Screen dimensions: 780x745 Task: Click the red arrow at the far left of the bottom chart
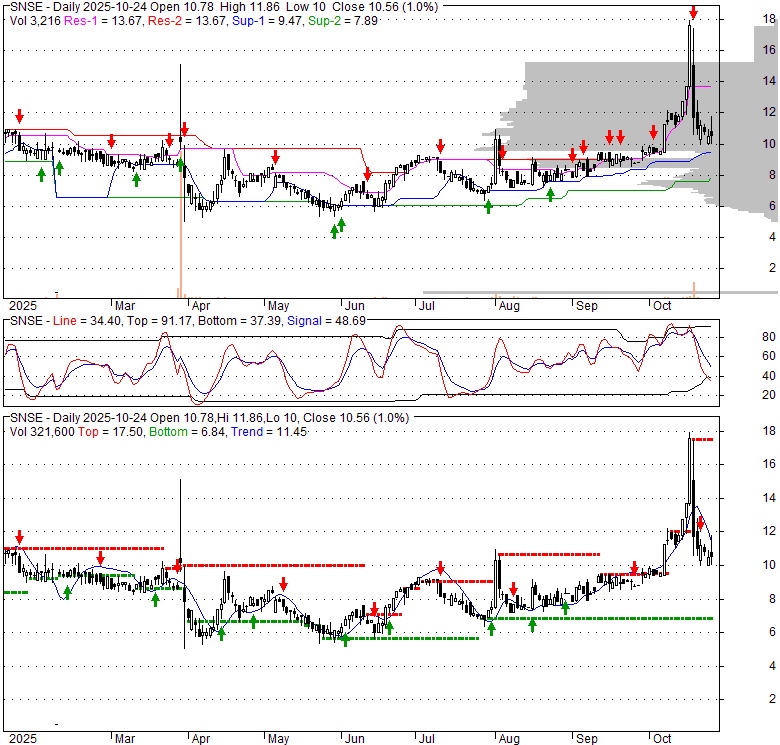18,538
